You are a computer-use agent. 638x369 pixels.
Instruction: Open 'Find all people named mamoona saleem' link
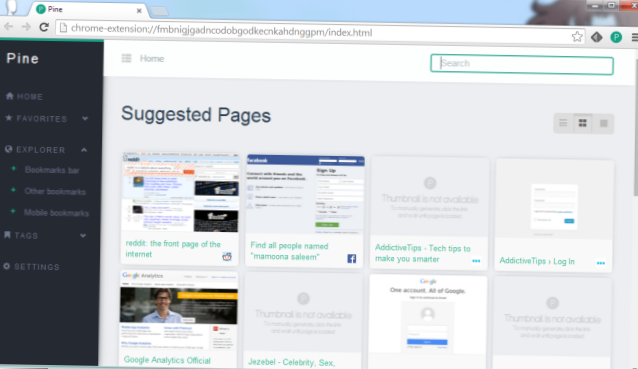coord(289,251)
